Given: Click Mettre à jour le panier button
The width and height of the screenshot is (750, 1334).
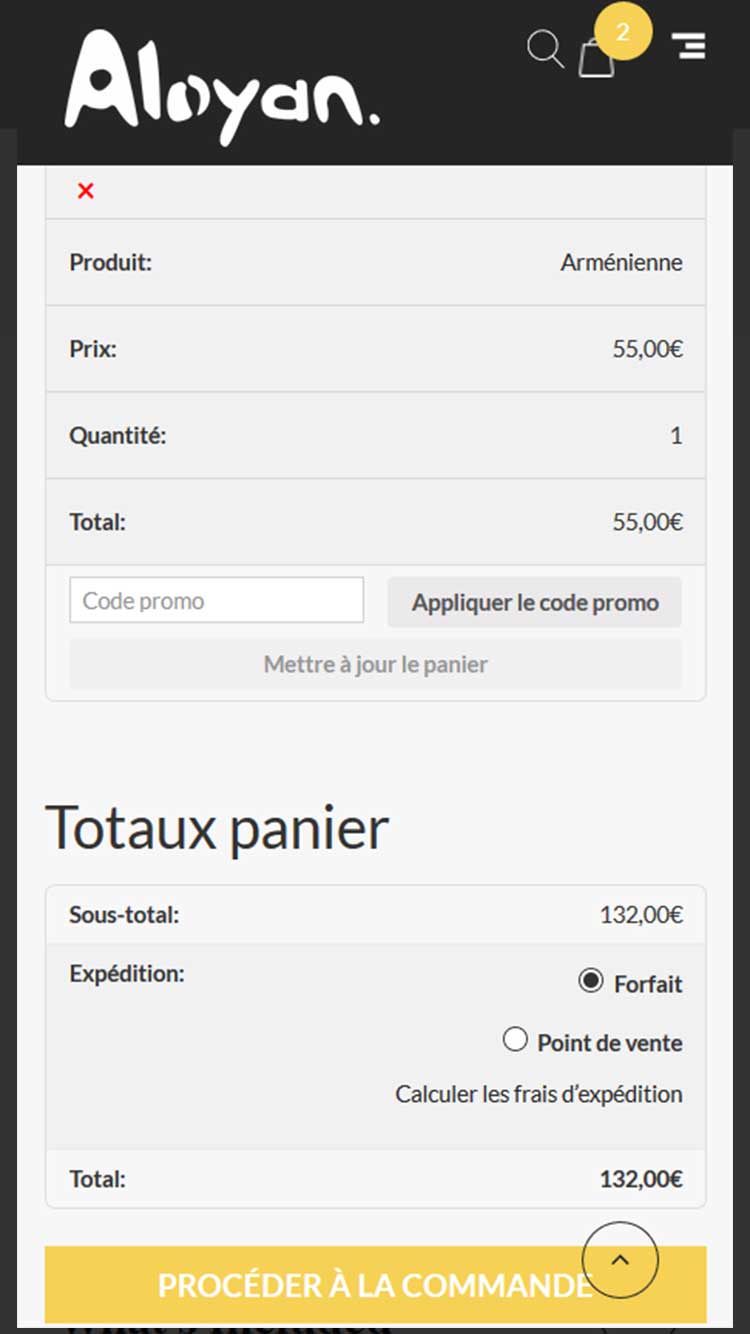Looking at the screenshot, I should 376,664.
